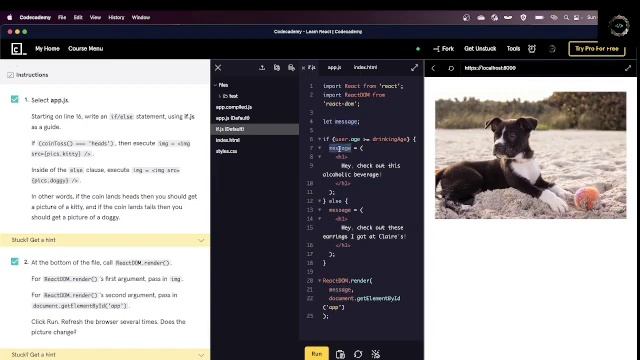This screenshot has height=360, width=640.
Task: Click the cloud icon in the menu bar
Action: (481, 18)
